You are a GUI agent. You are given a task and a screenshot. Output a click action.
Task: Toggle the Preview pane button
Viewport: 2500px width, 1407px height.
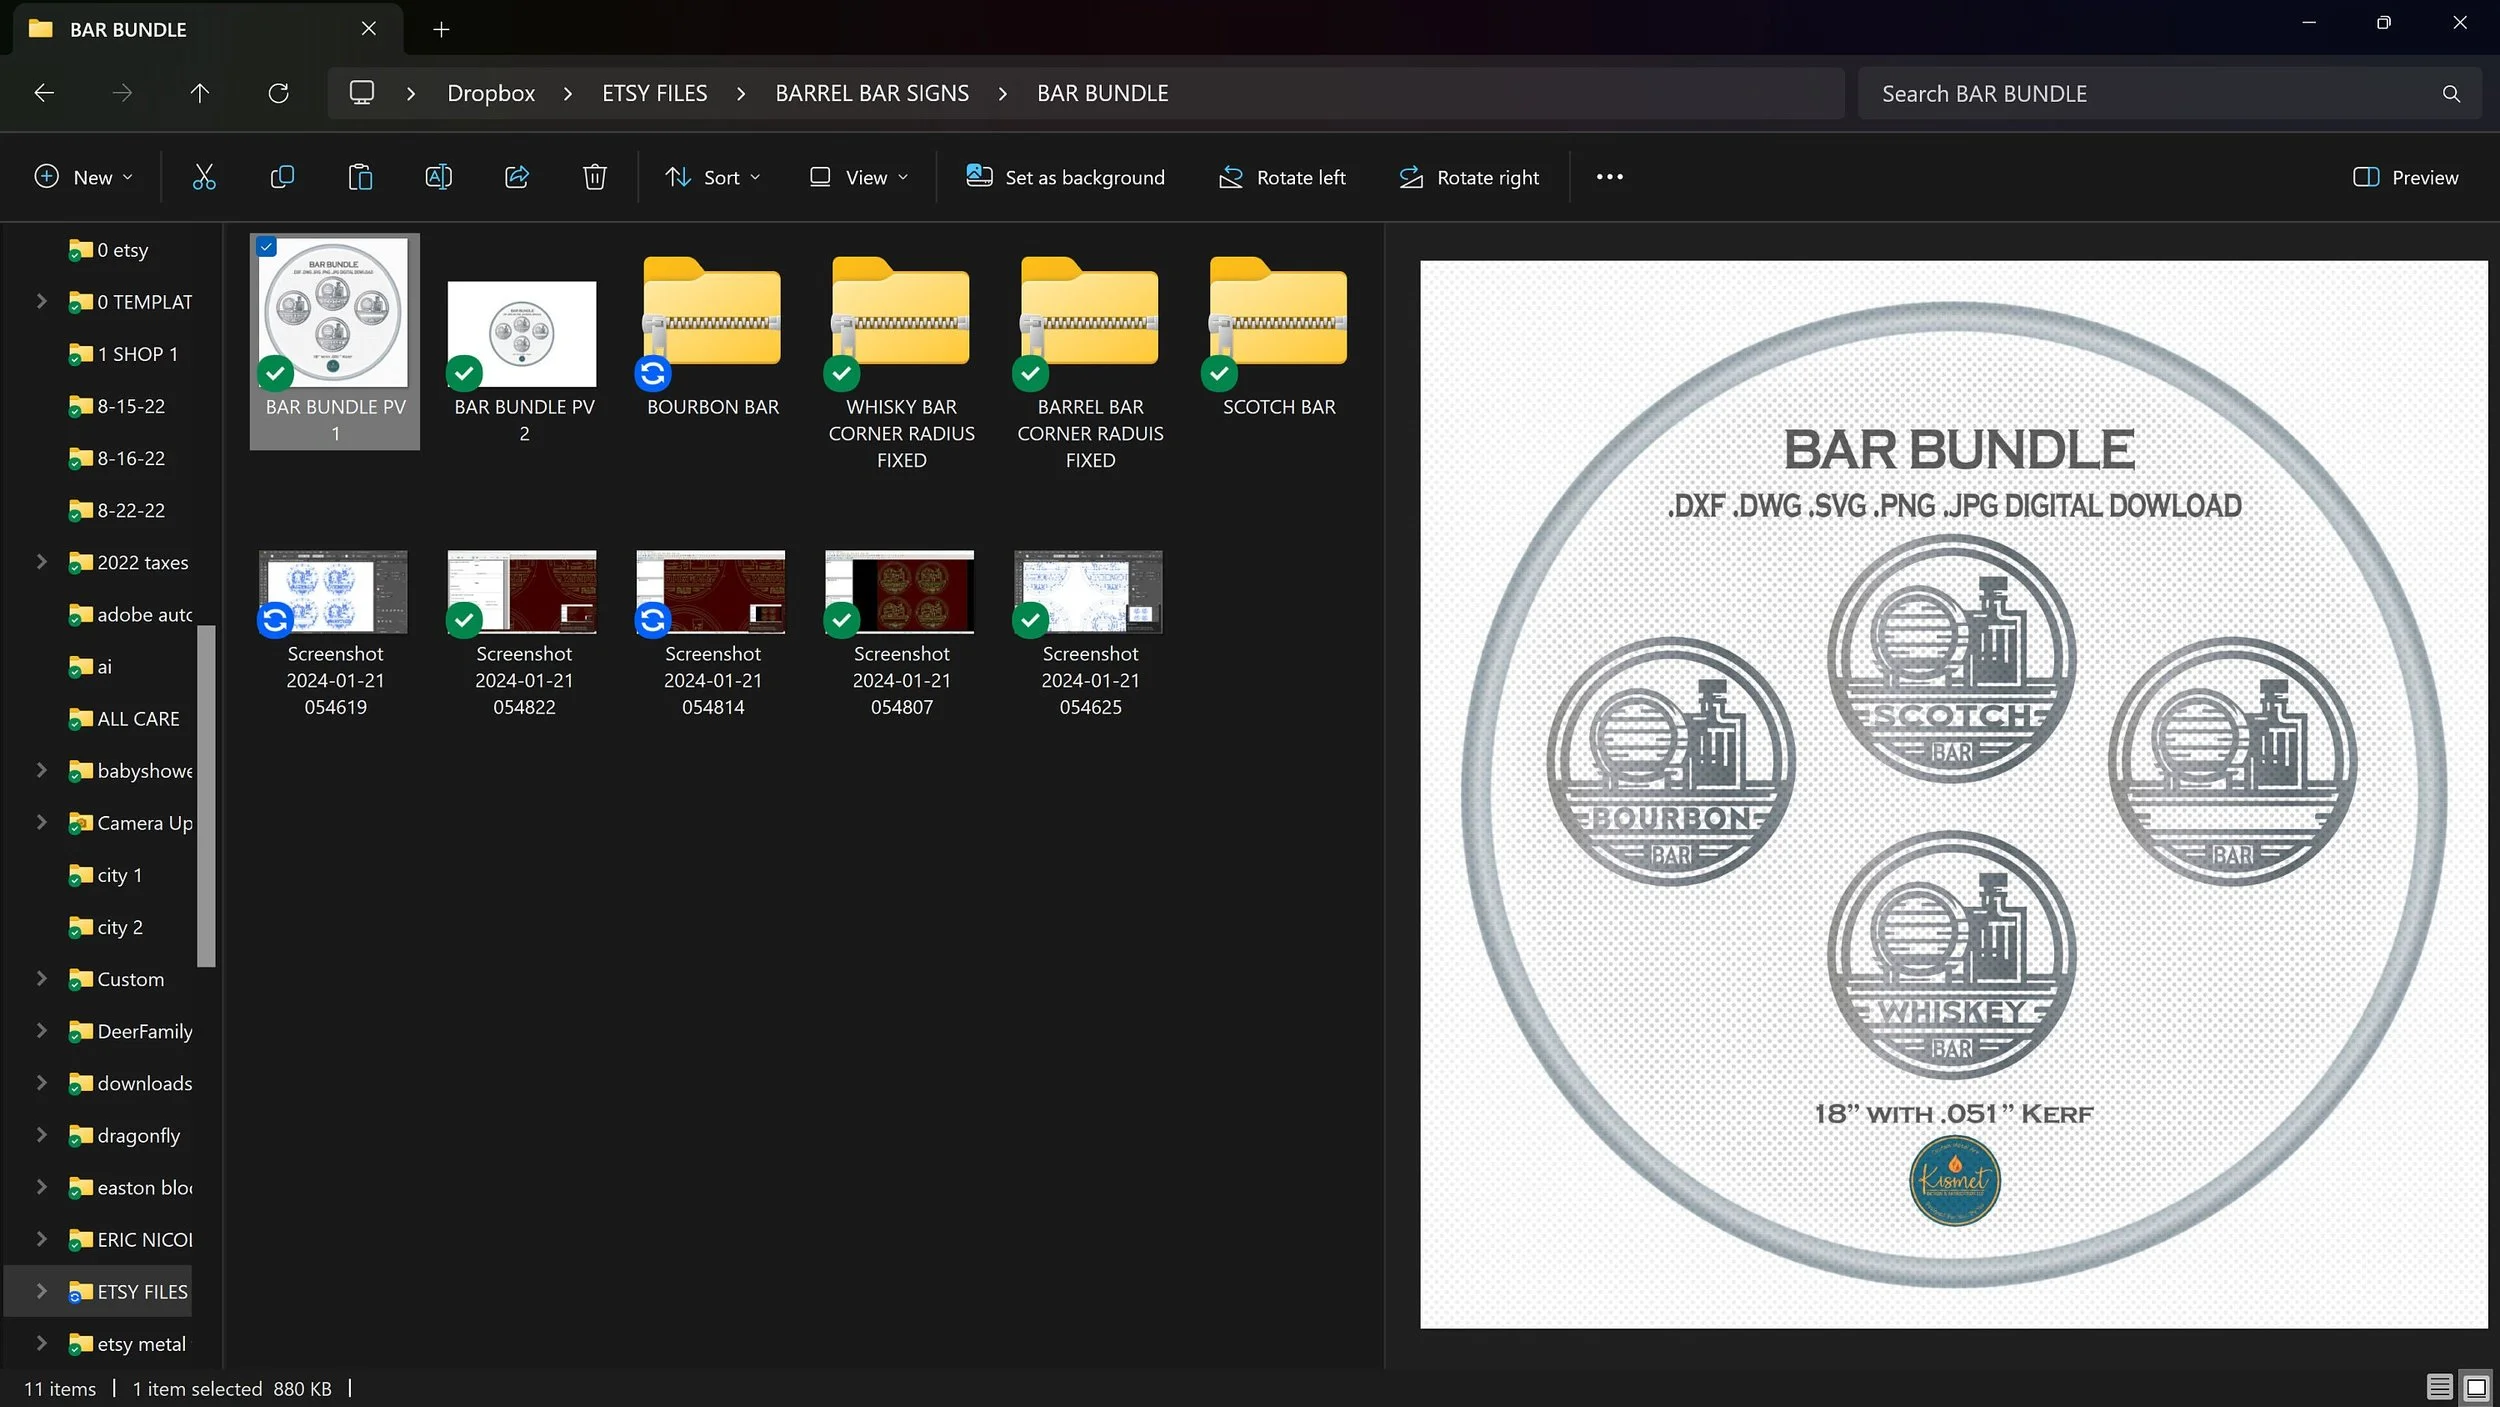click(2405, 177)
